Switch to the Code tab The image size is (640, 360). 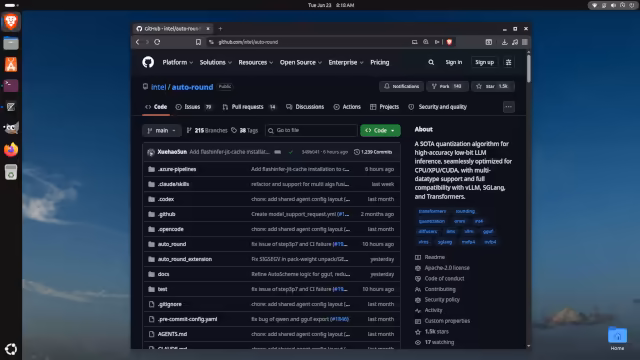[156, 107]
